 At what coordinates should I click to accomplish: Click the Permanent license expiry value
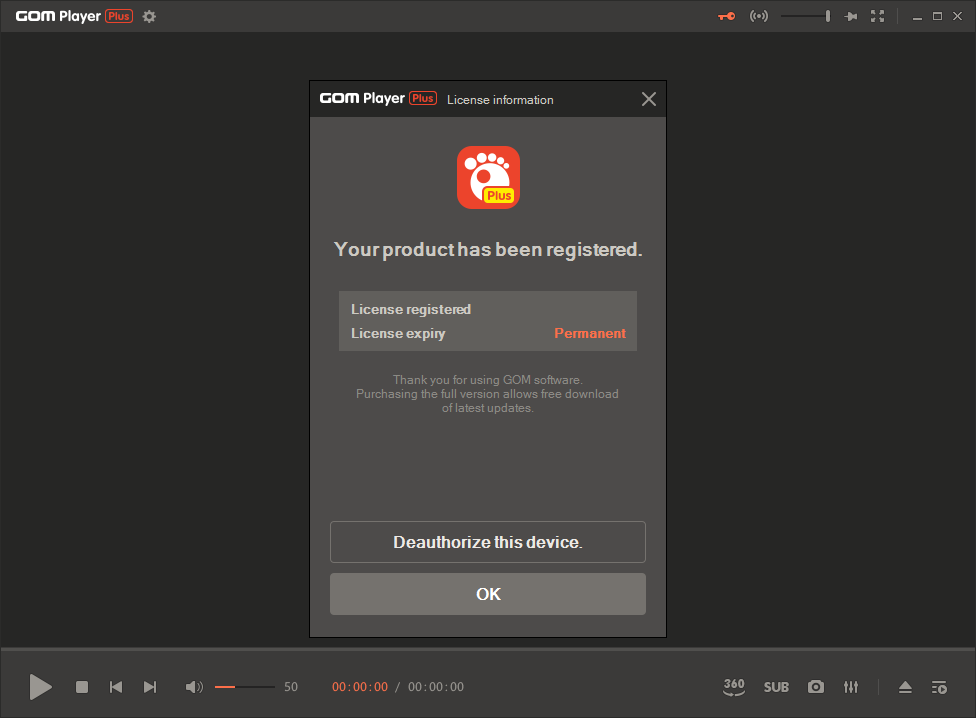point(589,333)
